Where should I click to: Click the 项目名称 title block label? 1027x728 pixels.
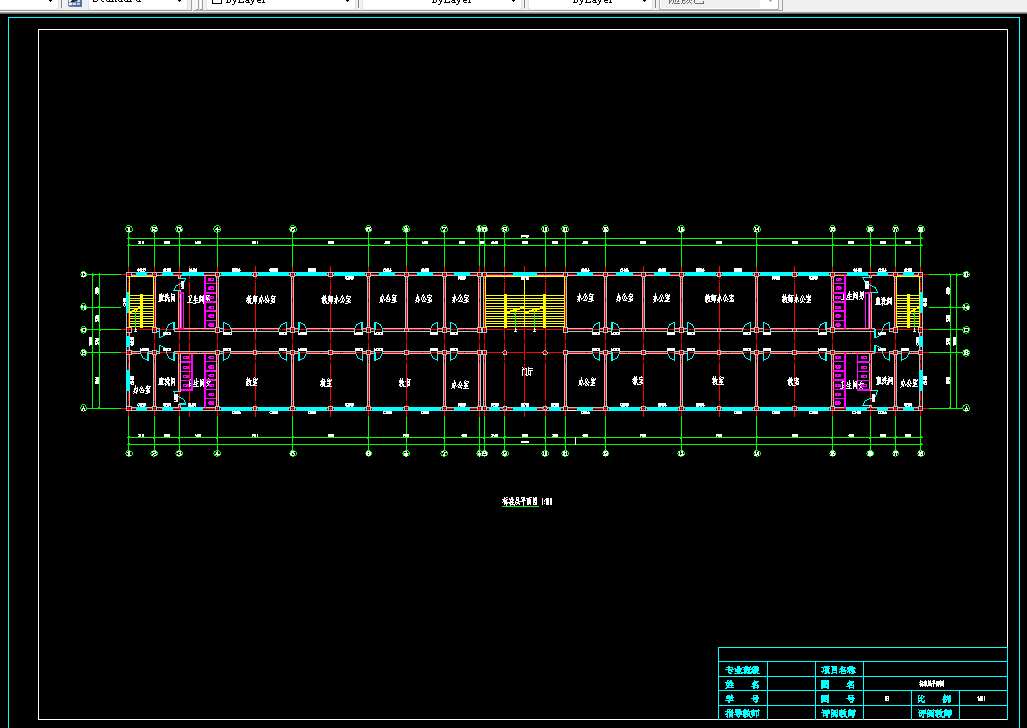[838, 670]
